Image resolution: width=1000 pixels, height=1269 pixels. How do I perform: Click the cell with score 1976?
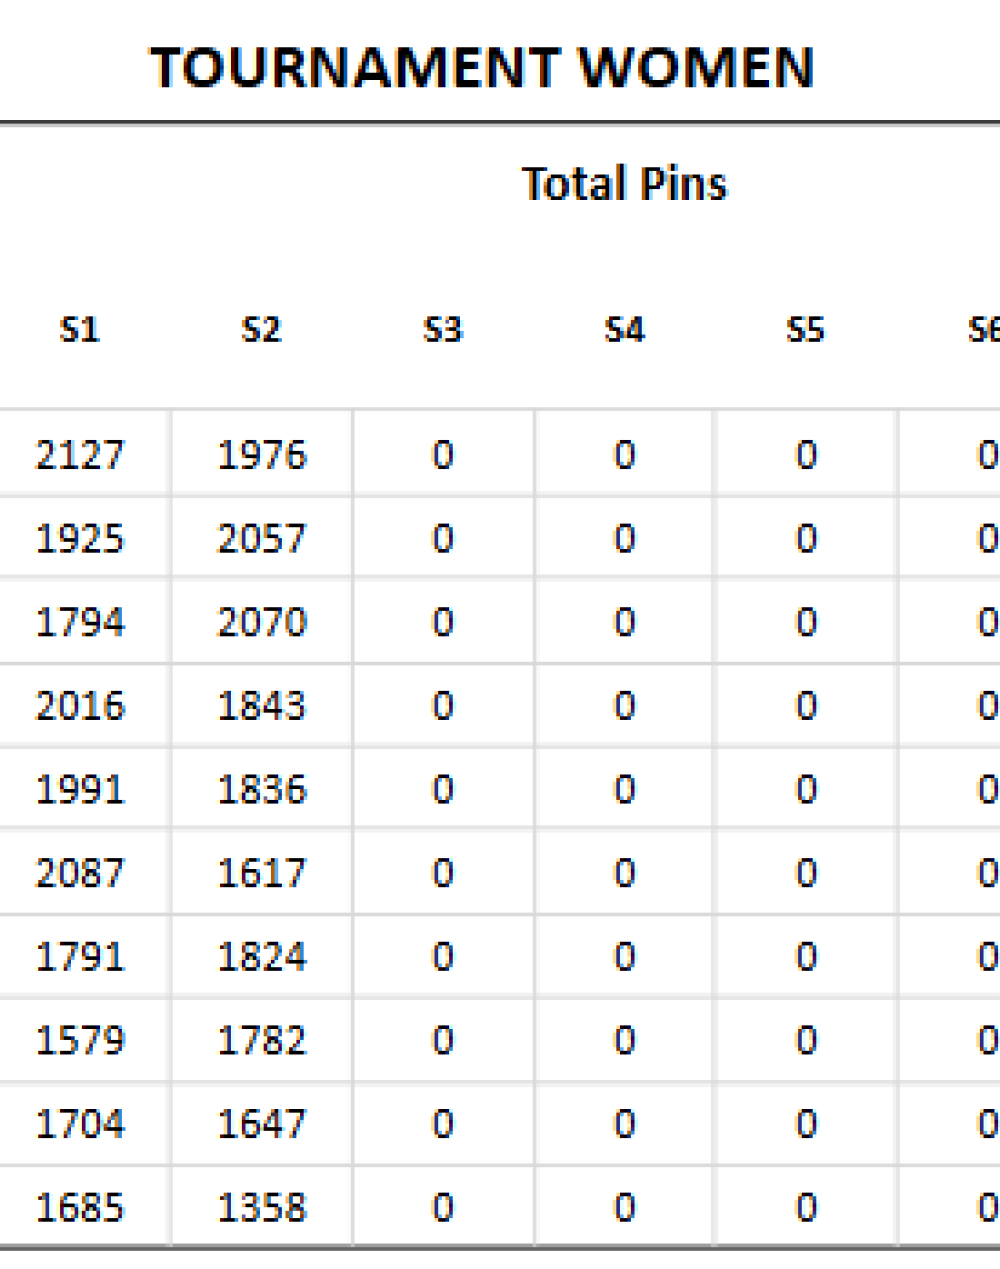click(x=261, y=455)
